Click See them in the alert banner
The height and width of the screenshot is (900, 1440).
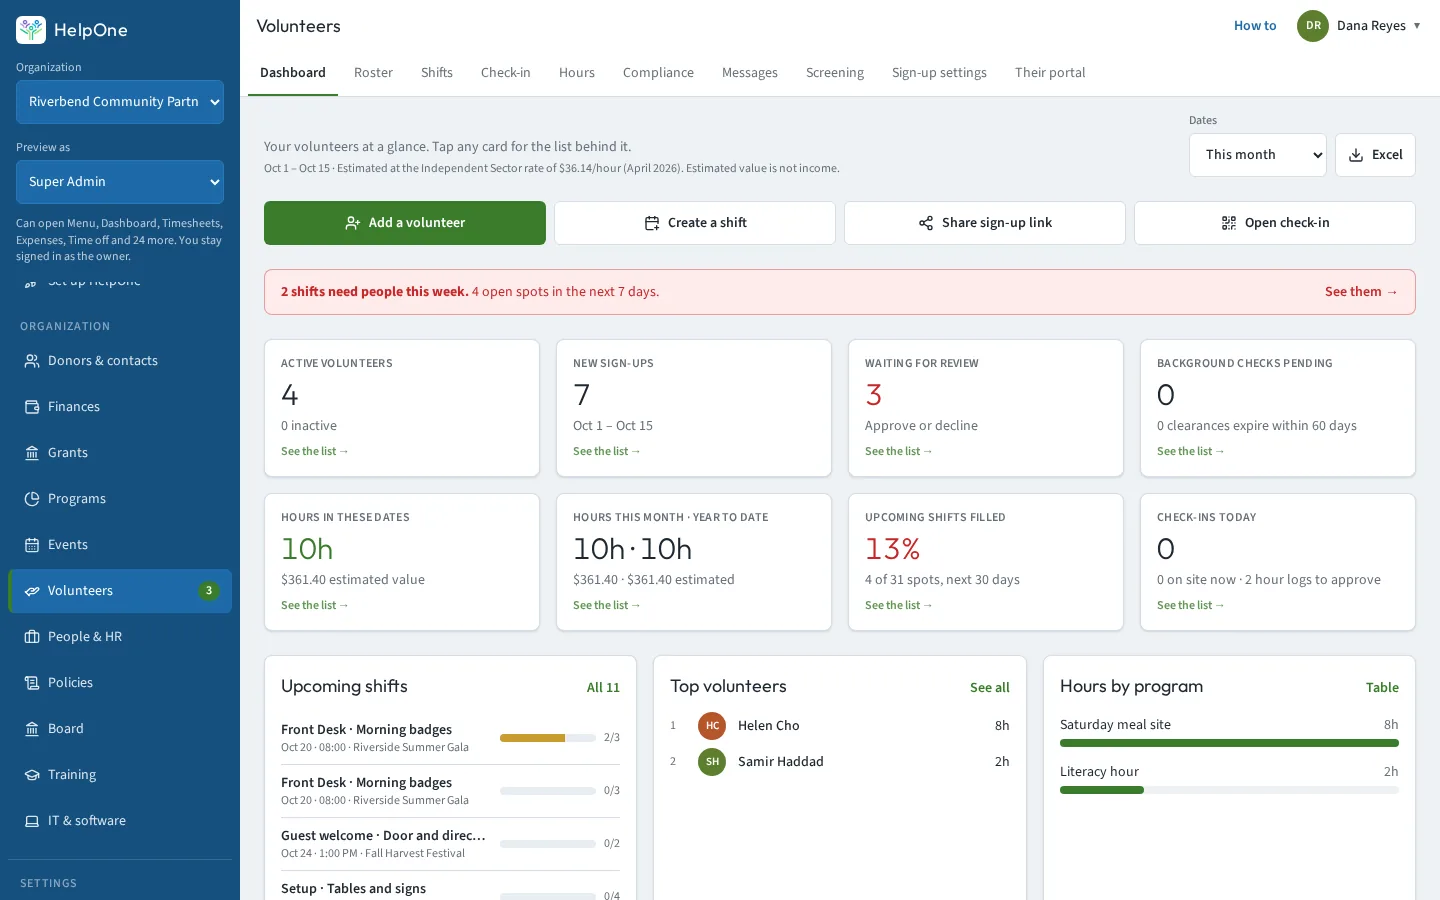(1361, 292)
